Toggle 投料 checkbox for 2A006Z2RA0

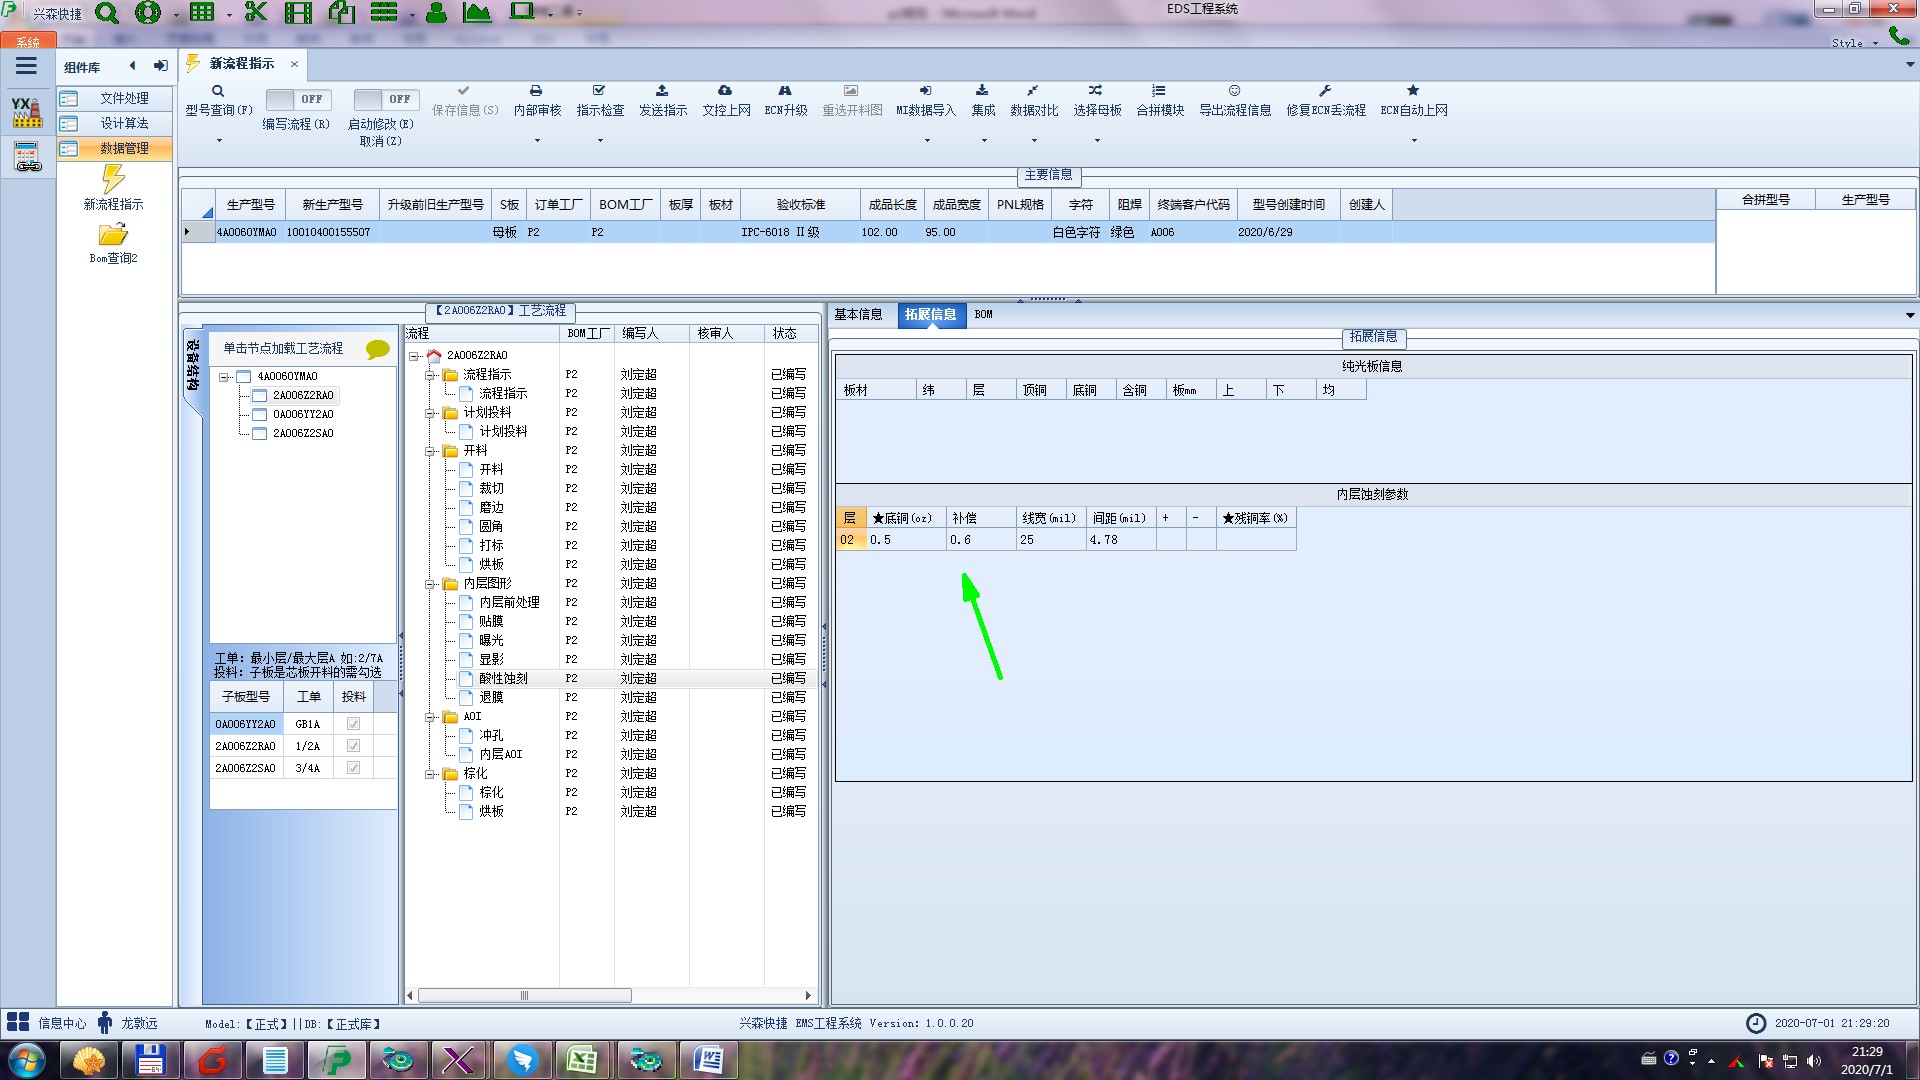click(353, 746)
